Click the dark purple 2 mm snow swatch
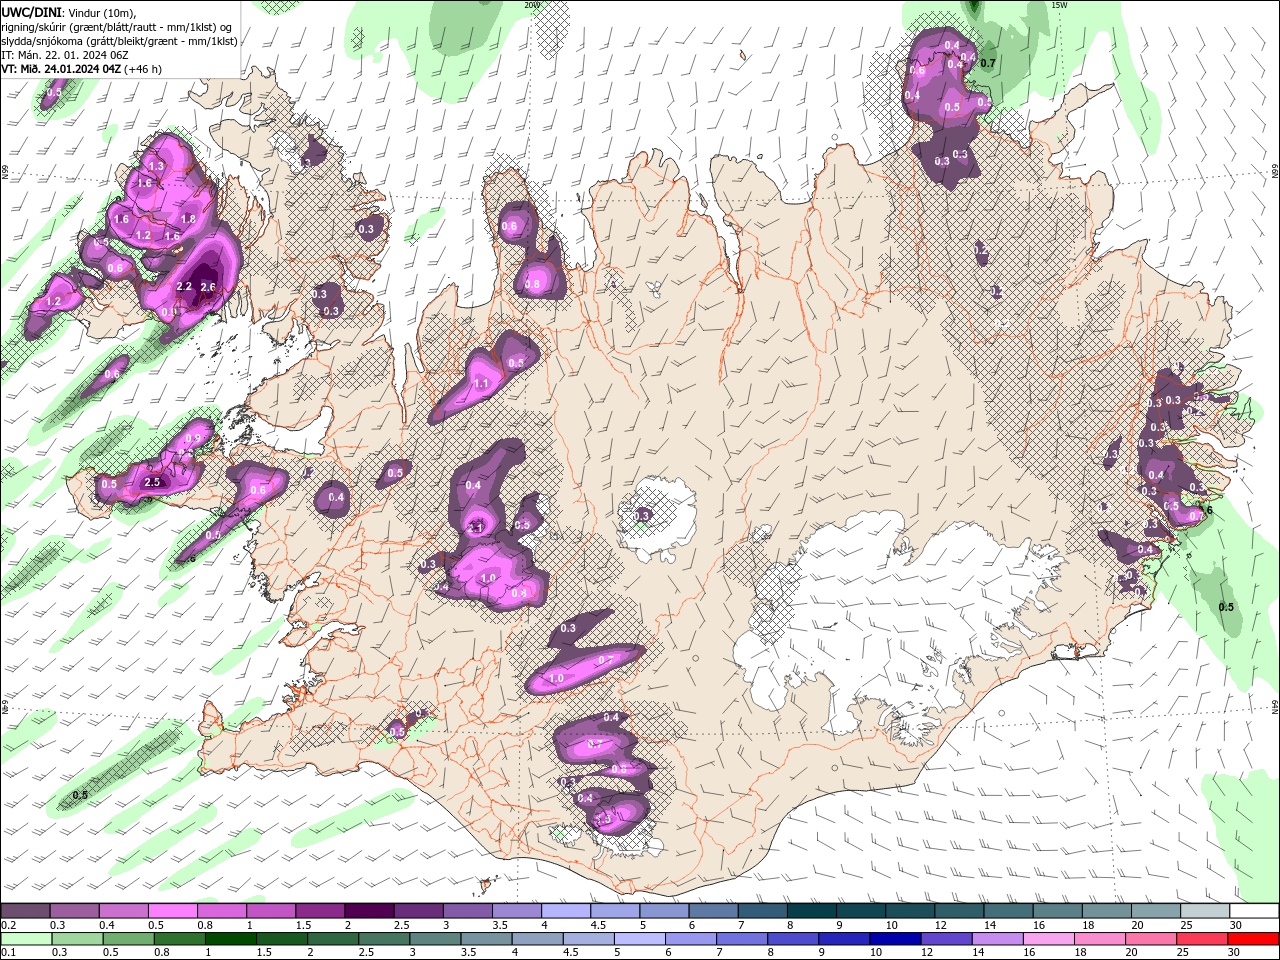Viewport: 1280px width, 960px height. 368,911
